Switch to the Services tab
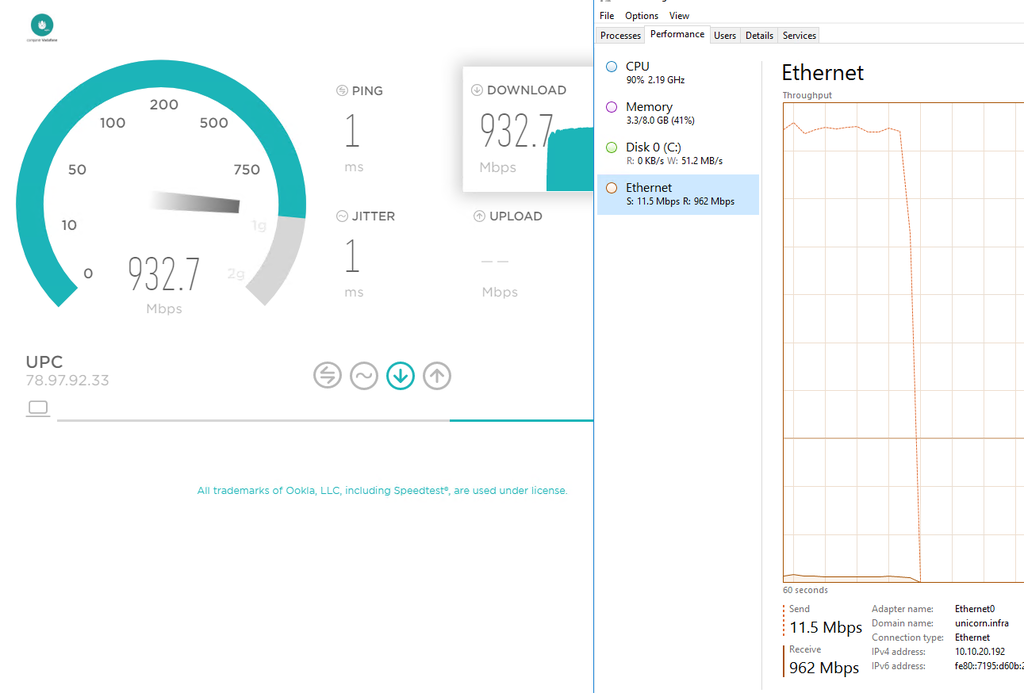 799,35
